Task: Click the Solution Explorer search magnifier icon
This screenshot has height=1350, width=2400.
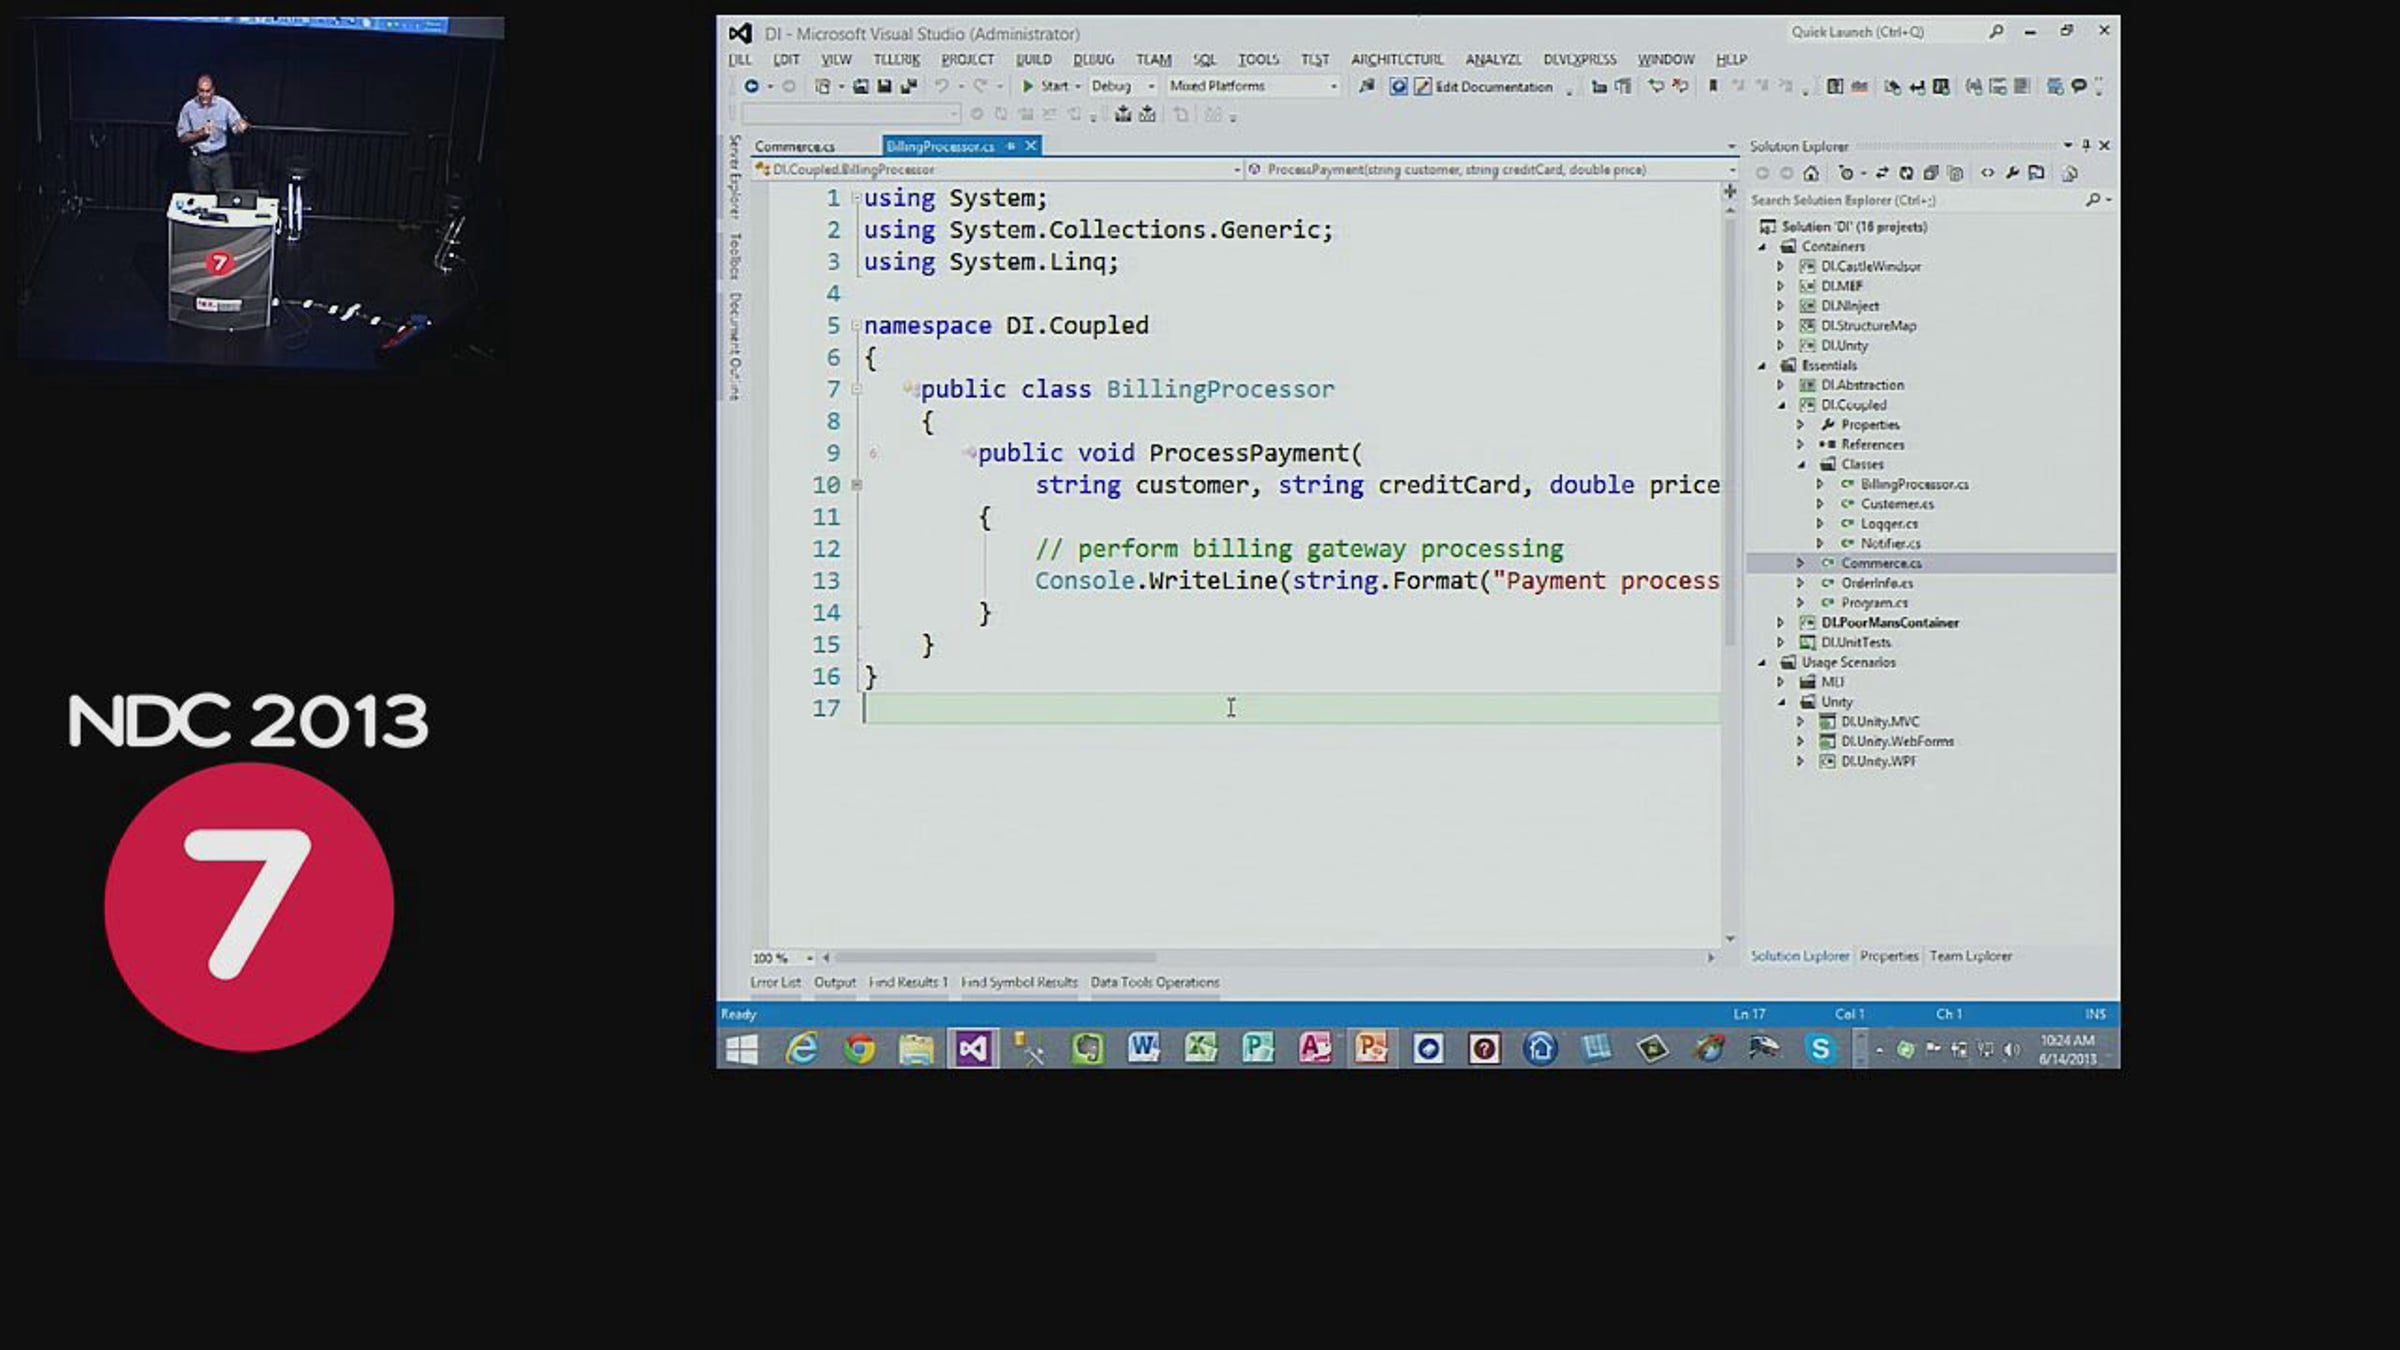Action: point(2093,200)
